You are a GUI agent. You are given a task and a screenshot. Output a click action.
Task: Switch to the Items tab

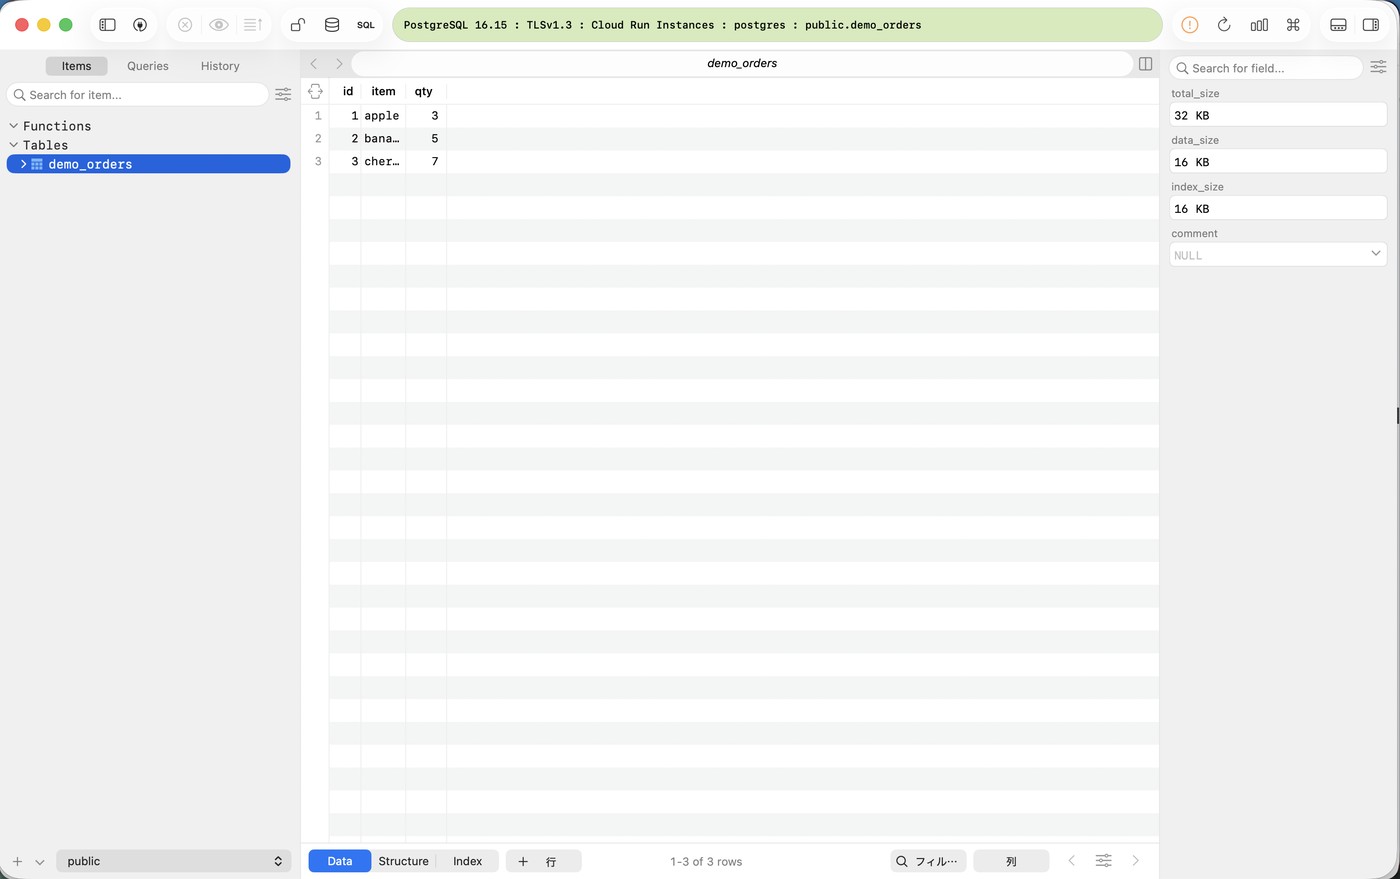(76, 66)
